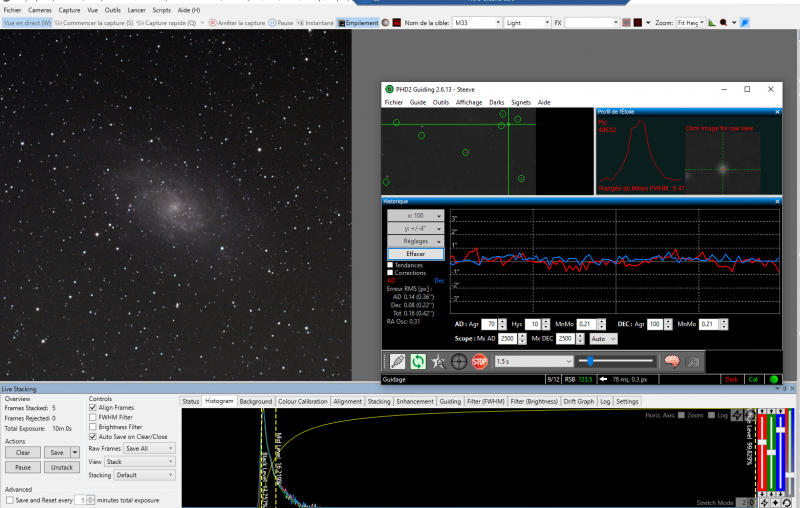
Task: Switch to the Enhancement tab
Action: click(415, 401)
